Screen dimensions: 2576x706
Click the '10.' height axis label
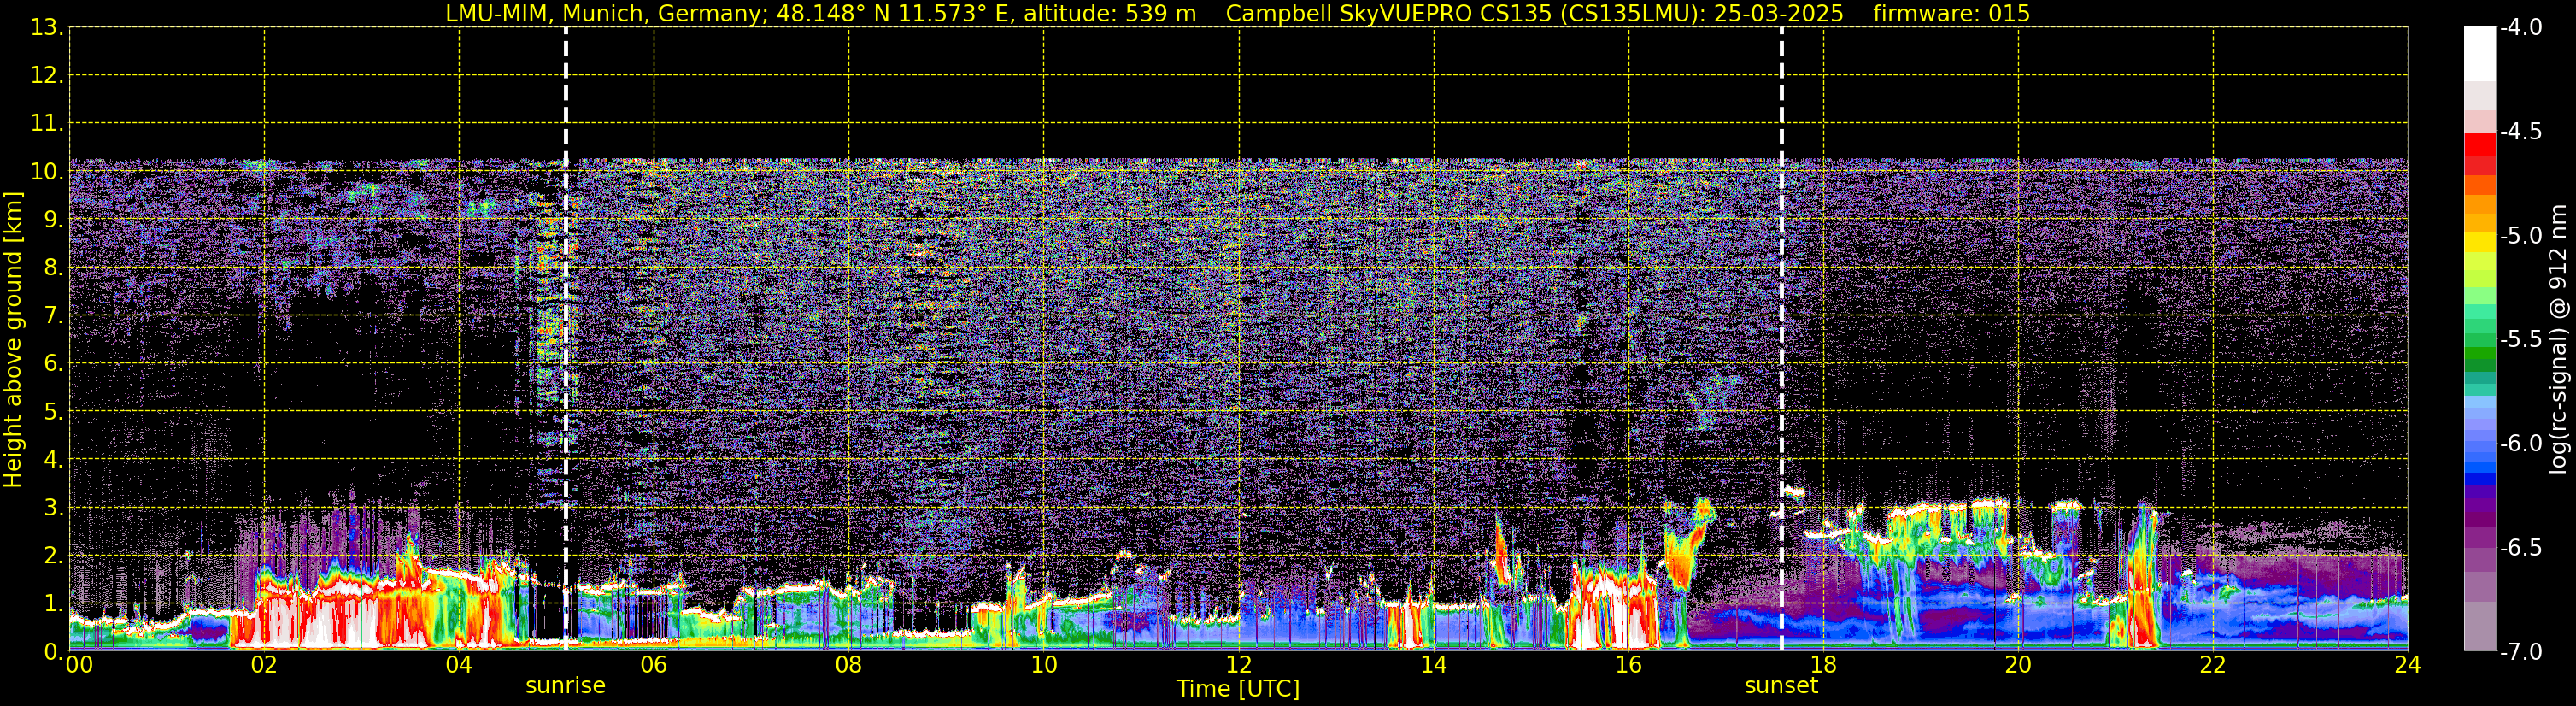[47, 172]
